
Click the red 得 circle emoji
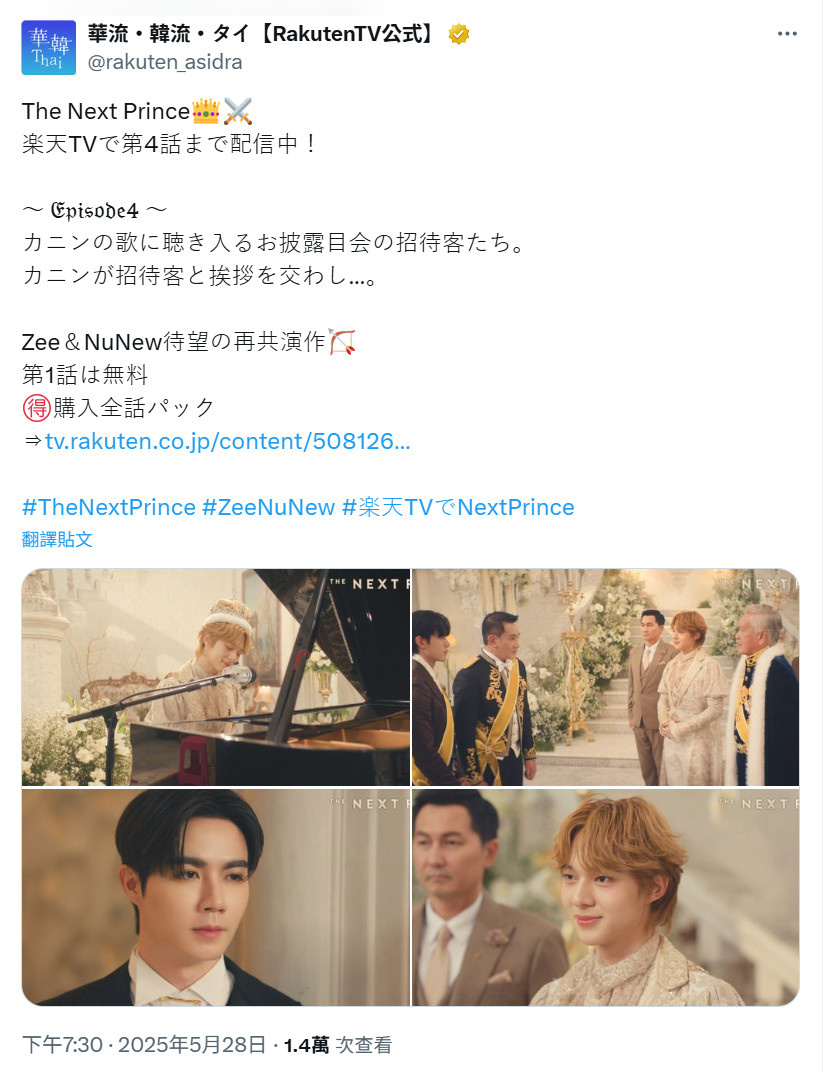[x=37, y=408]
